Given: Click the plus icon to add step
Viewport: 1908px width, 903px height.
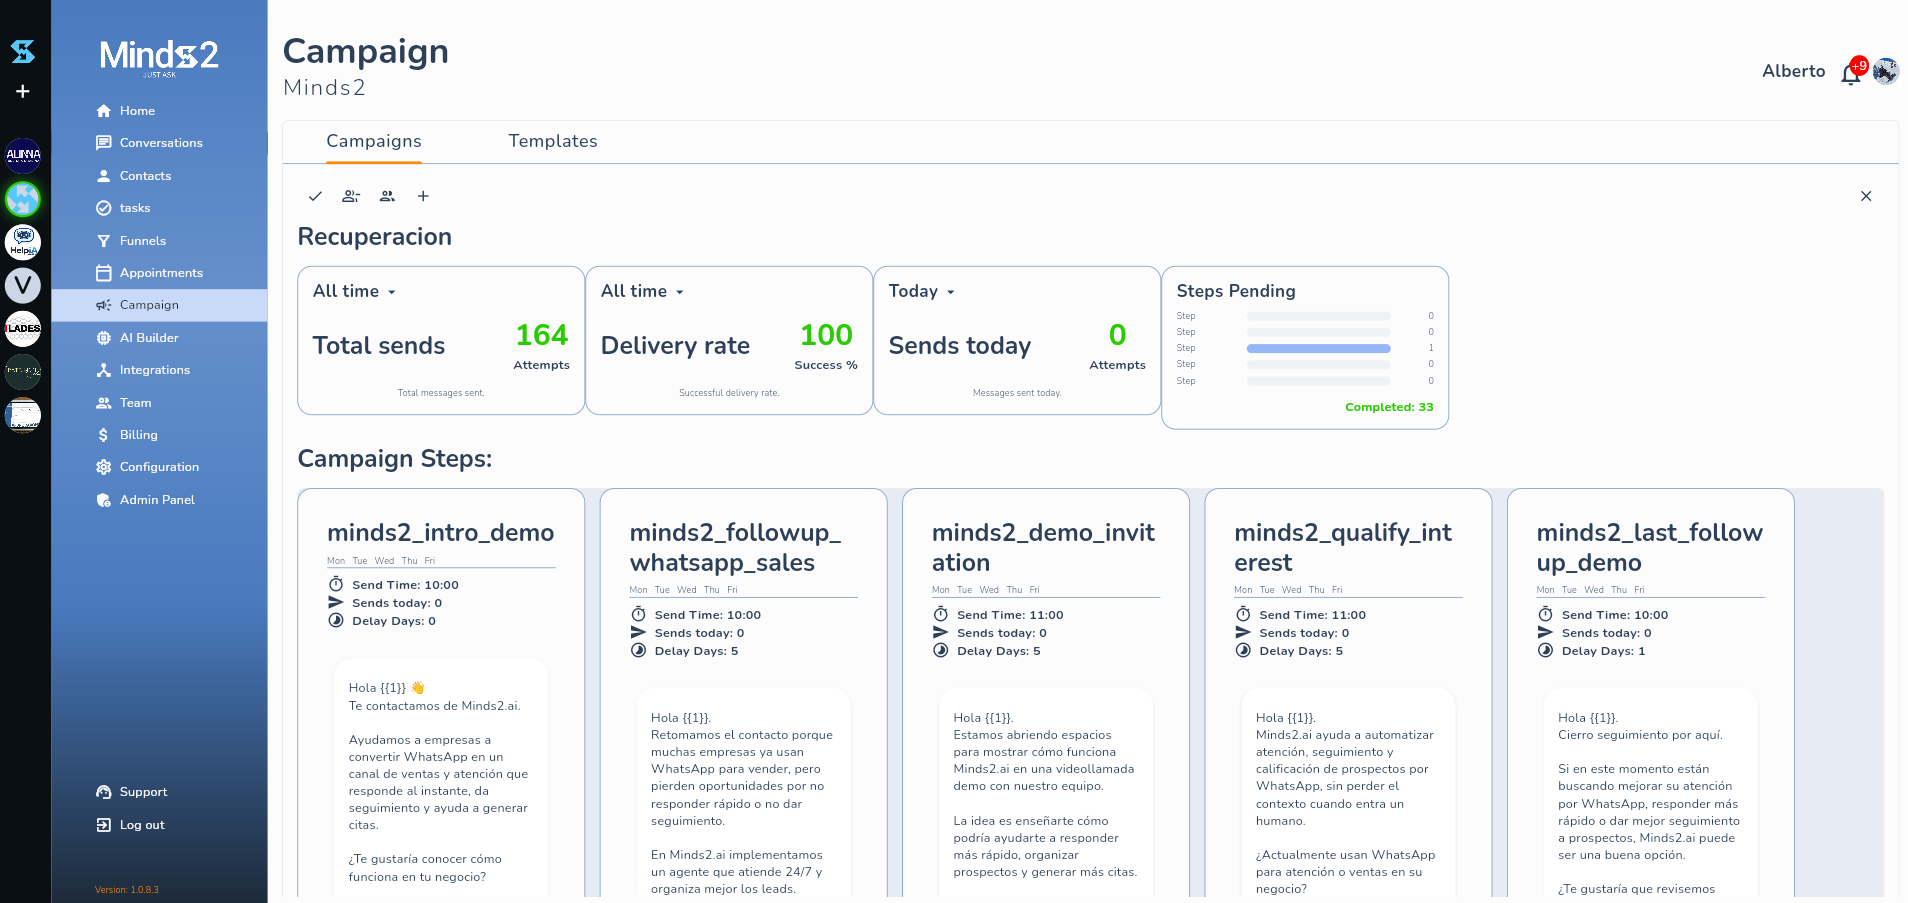Looking at the screenshot, I should [423, 196].
